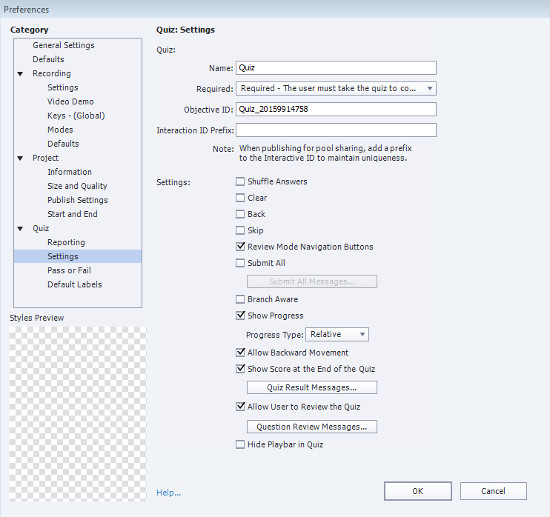Image resolution: width=550 pixels, height=517 pixels.
Task: Toggle the Show Progress checkbox
Action: pos(240,315)
